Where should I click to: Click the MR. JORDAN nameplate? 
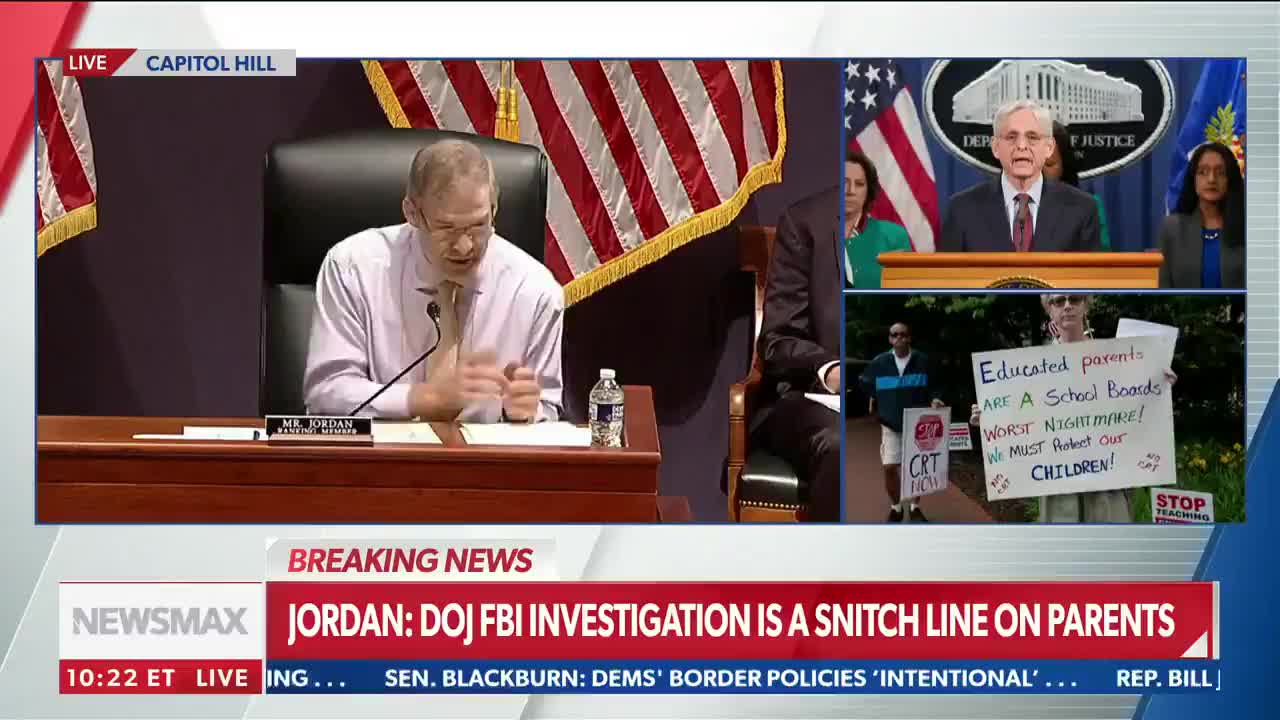point(319,428)
